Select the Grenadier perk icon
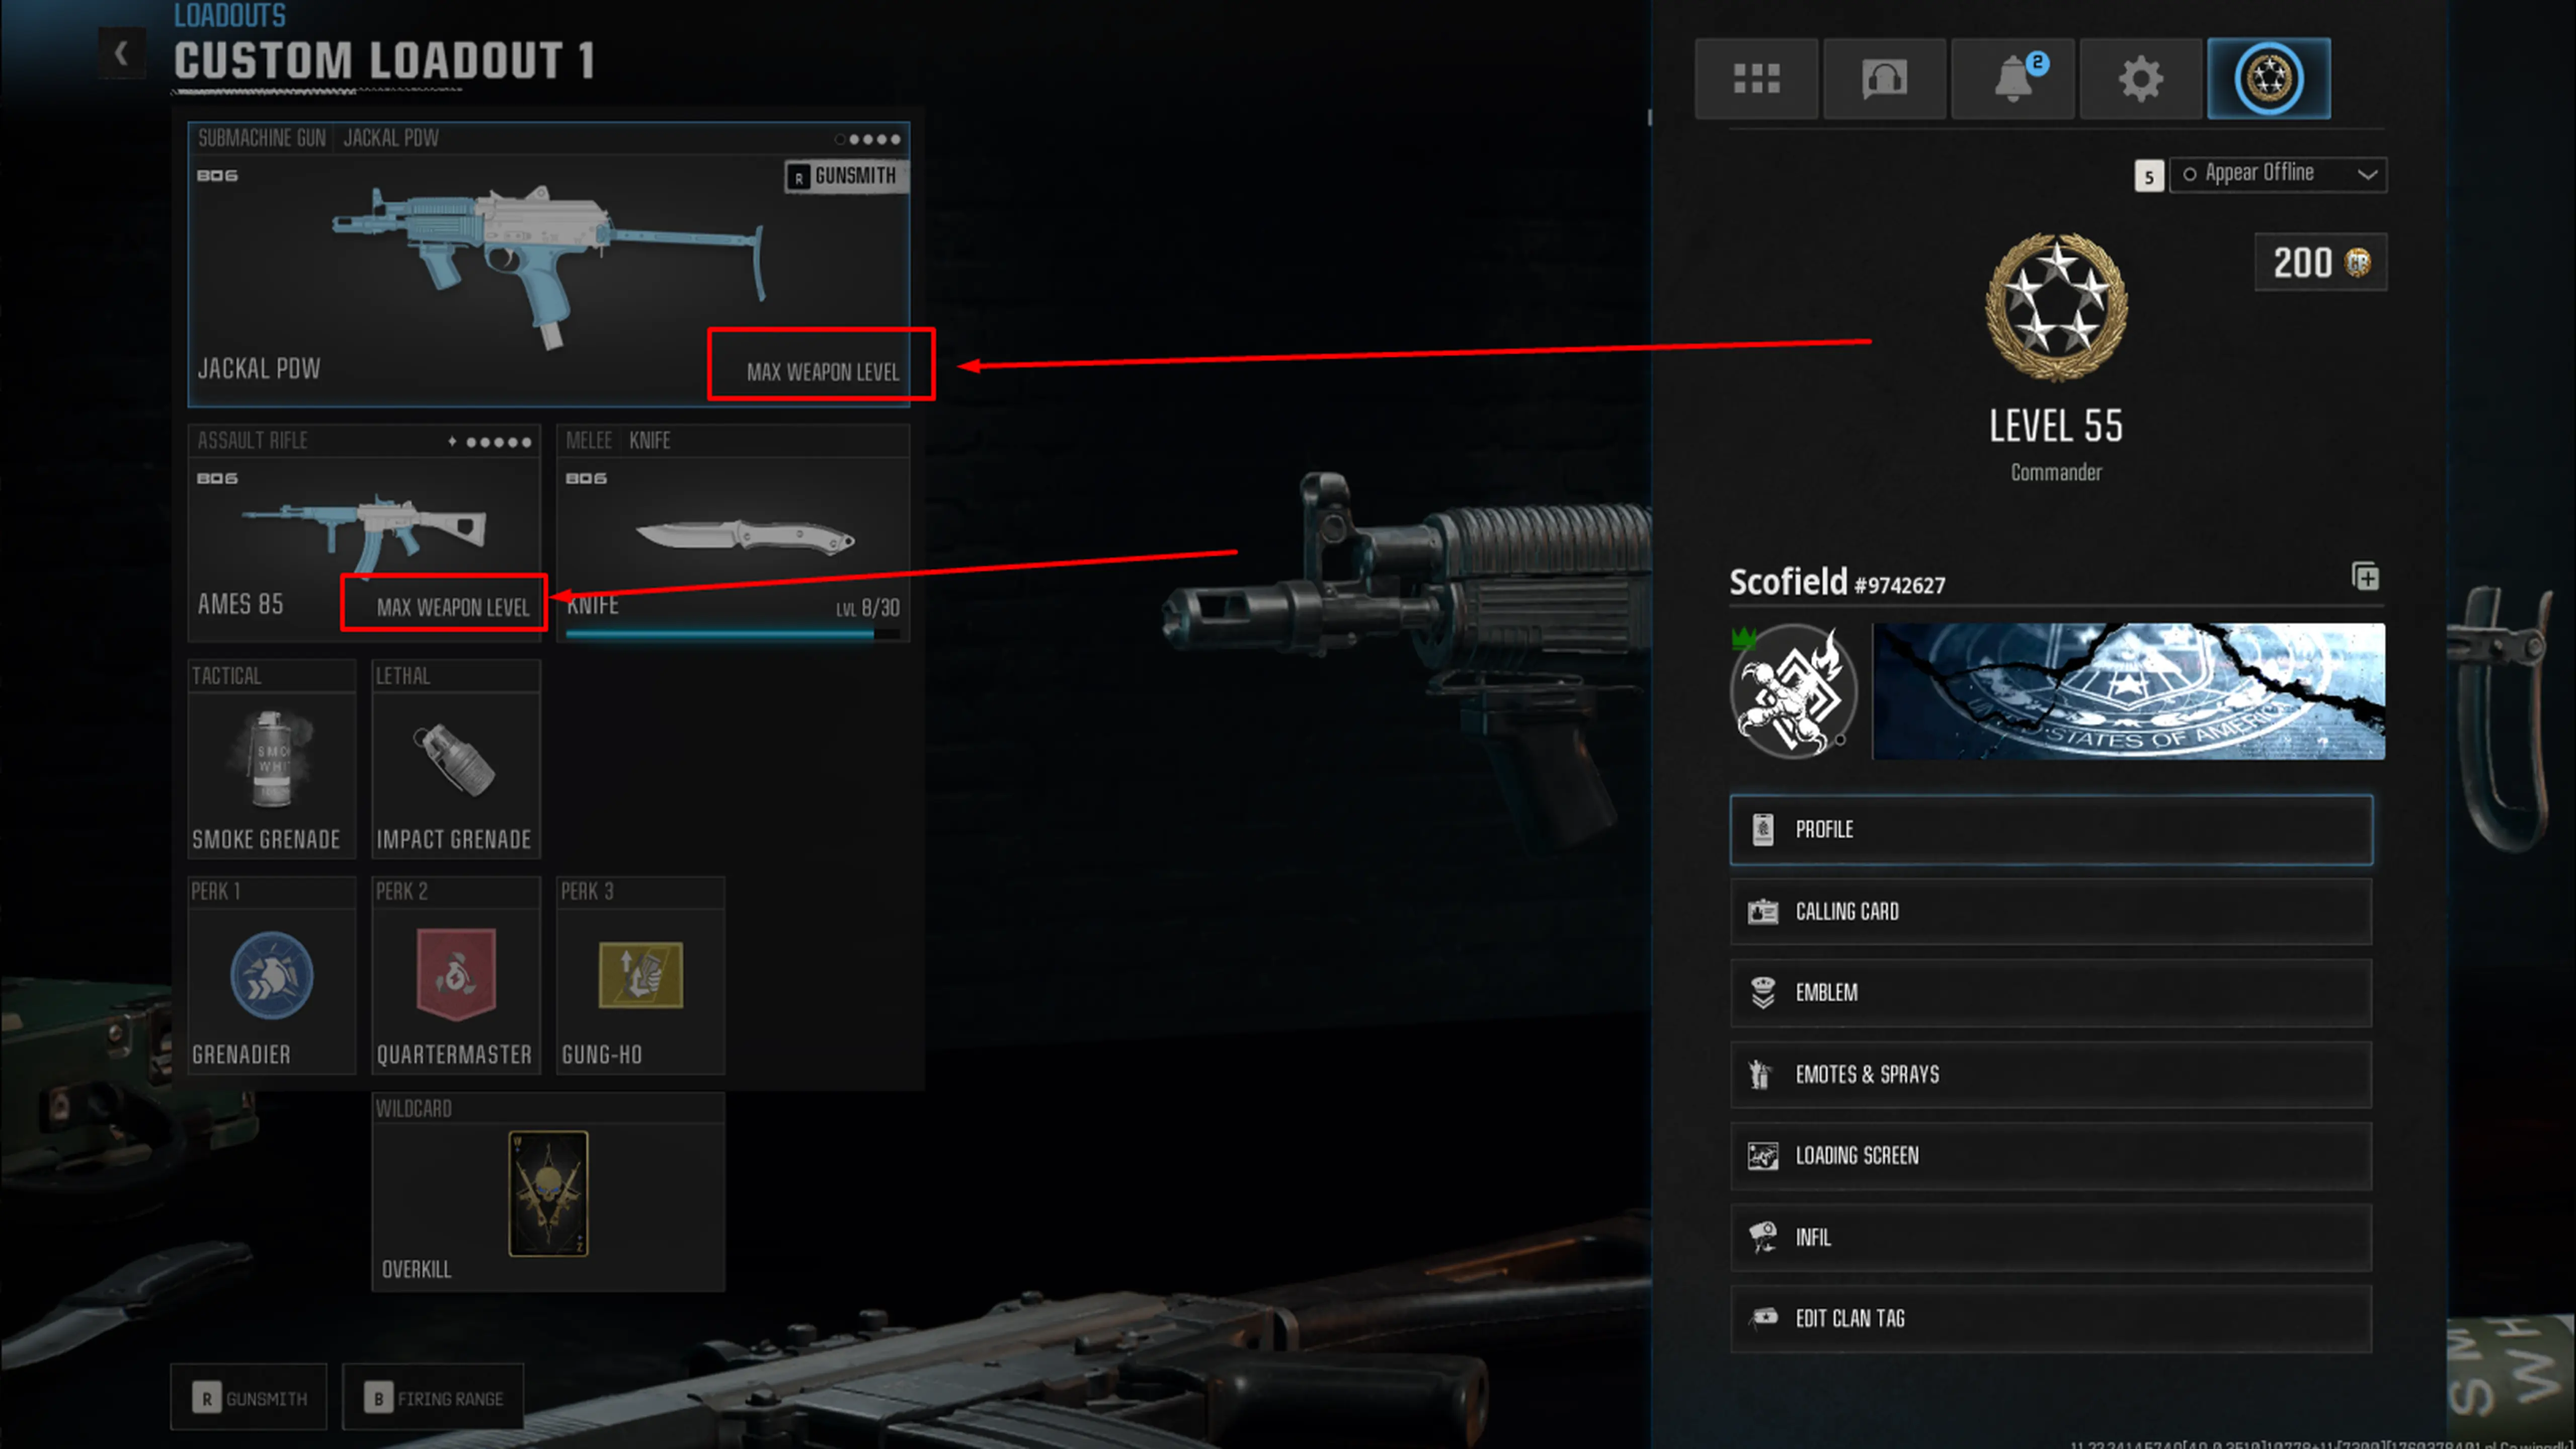Viewport: 2576px width, 1449px height. point(271,975)
